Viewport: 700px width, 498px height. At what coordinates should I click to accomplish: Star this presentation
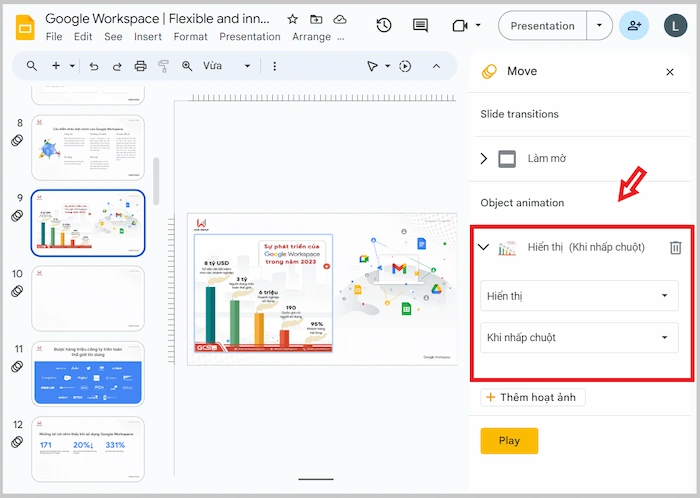click(x=292, y=19)
